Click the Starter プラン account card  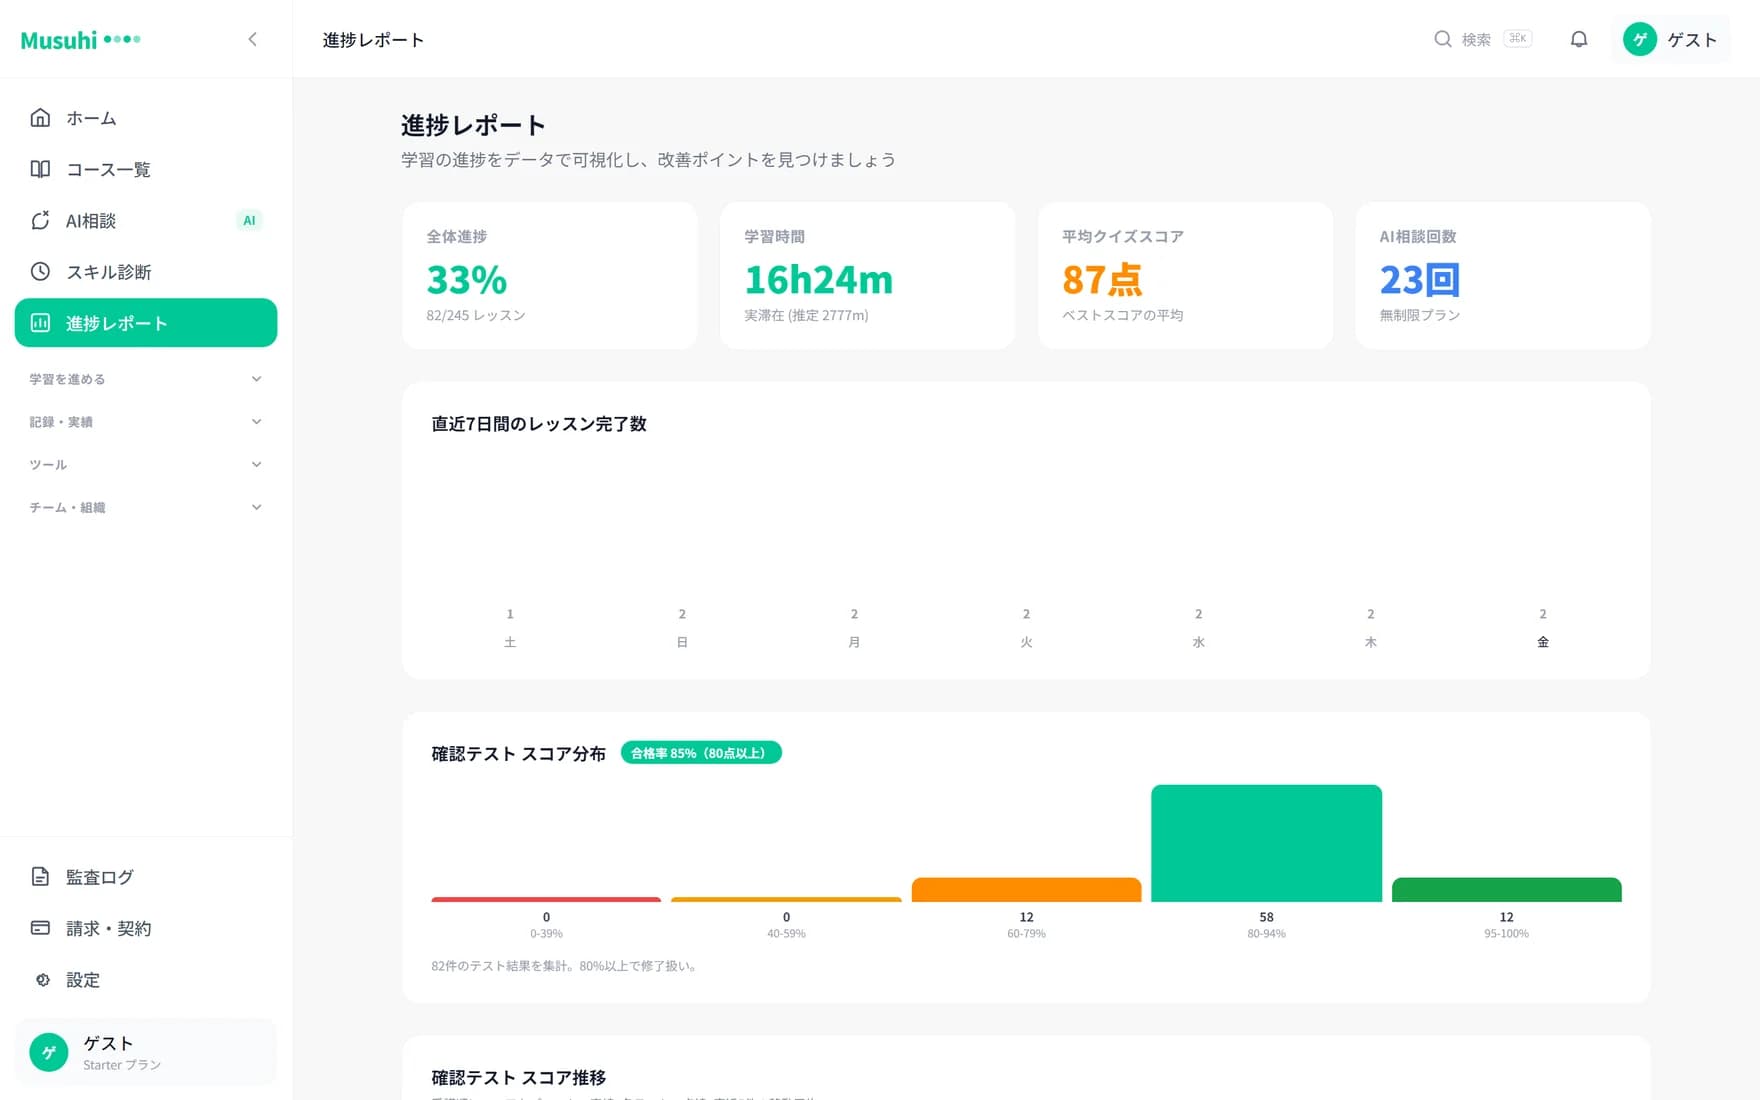[x=146, y=1052]
